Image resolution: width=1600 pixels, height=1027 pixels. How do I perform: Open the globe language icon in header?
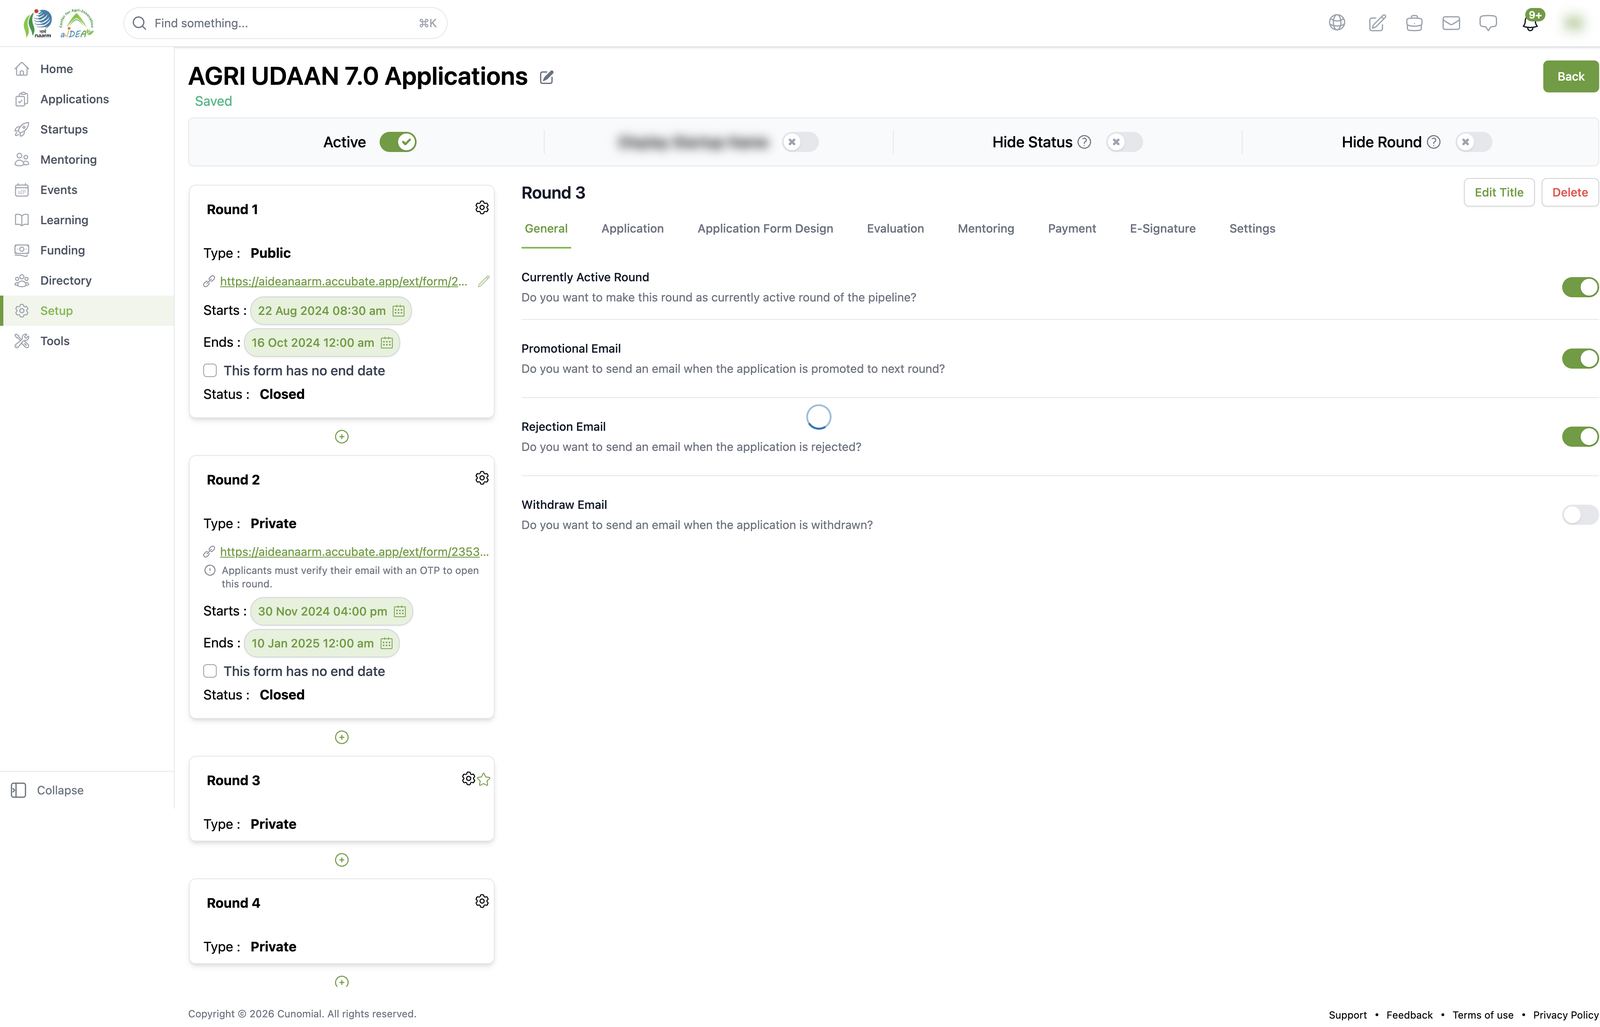click(x=1337, y=23)
